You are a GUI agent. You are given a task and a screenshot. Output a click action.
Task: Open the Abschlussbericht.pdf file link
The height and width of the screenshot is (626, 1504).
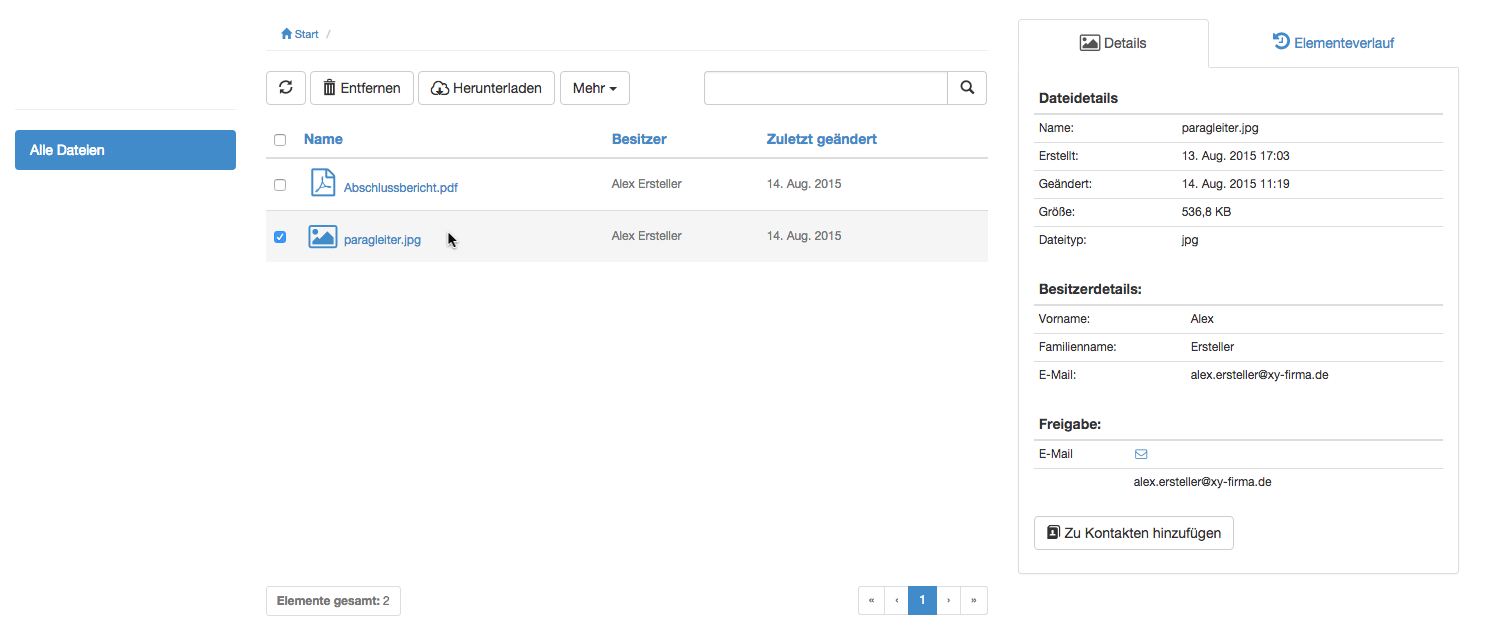[401, 187]
